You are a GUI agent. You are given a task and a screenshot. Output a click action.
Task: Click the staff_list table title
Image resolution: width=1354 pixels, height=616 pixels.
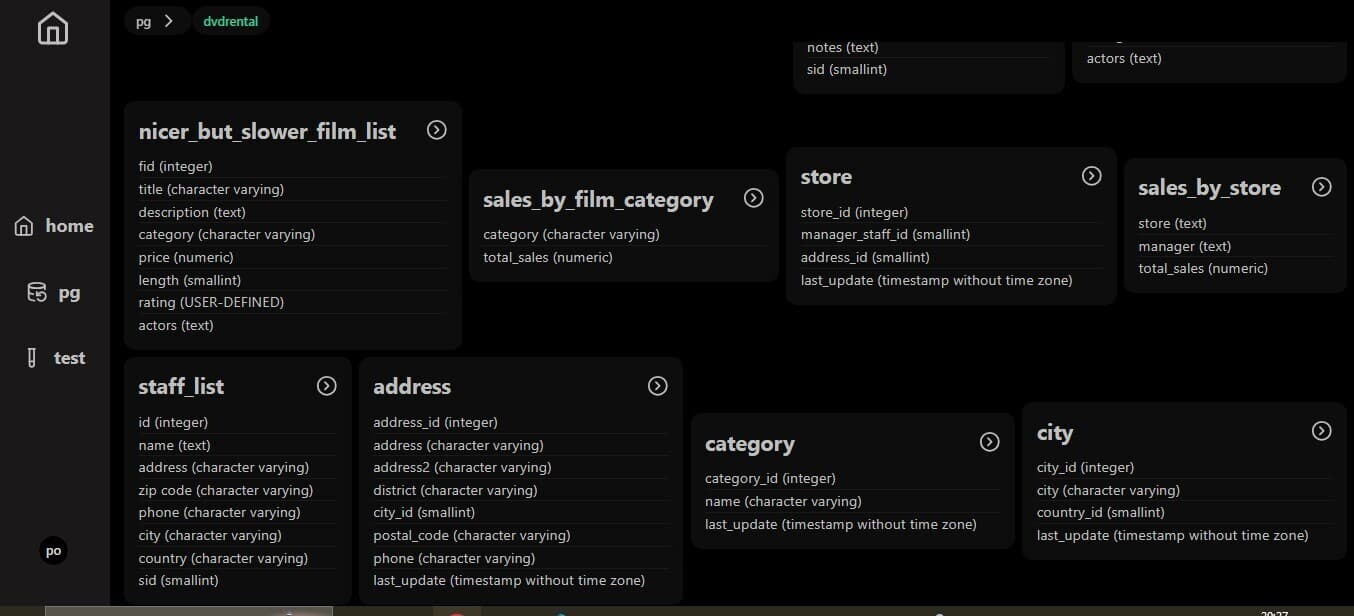[181, 387]
